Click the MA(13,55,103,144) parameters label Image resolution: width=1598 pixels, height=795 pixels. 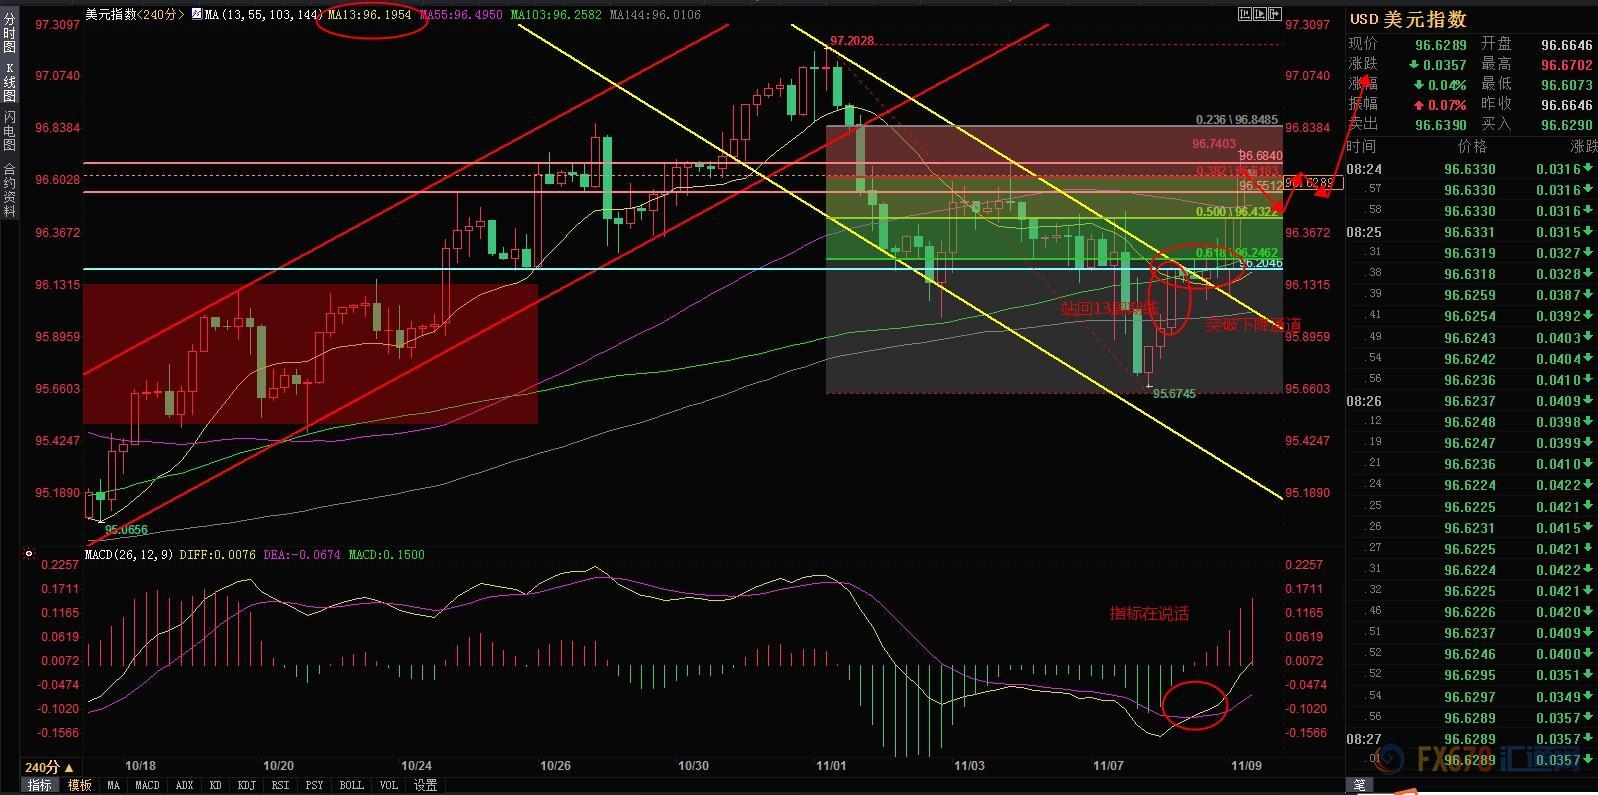pyautogui.click(x=264, y=15)
